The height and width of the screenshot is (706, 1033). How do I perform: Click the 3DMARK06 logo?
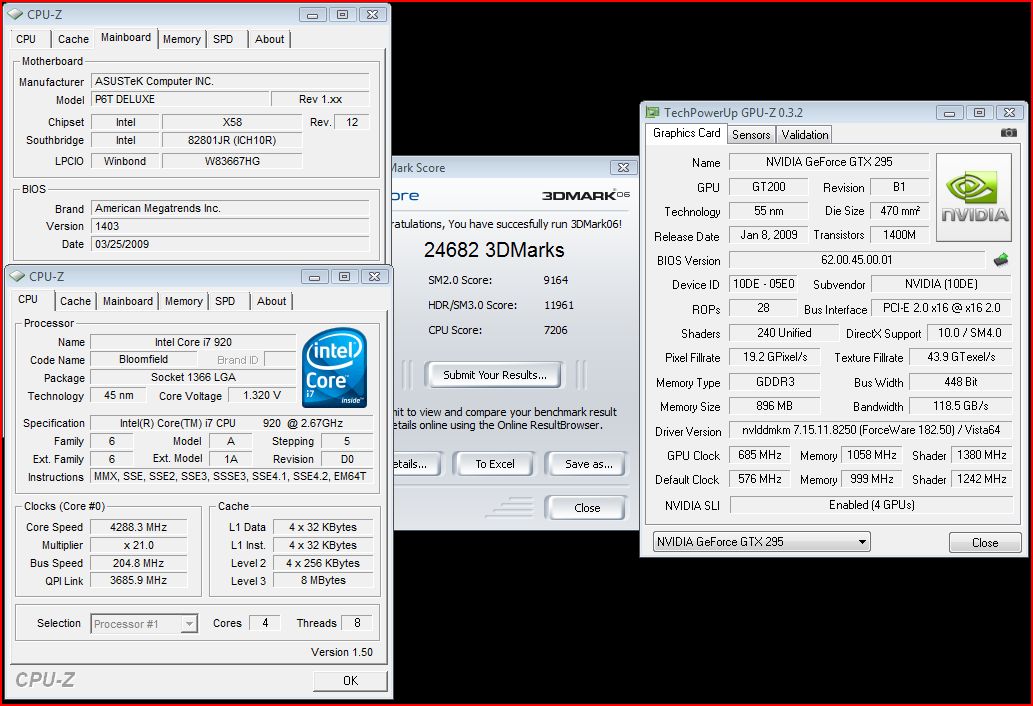point(586,195)
